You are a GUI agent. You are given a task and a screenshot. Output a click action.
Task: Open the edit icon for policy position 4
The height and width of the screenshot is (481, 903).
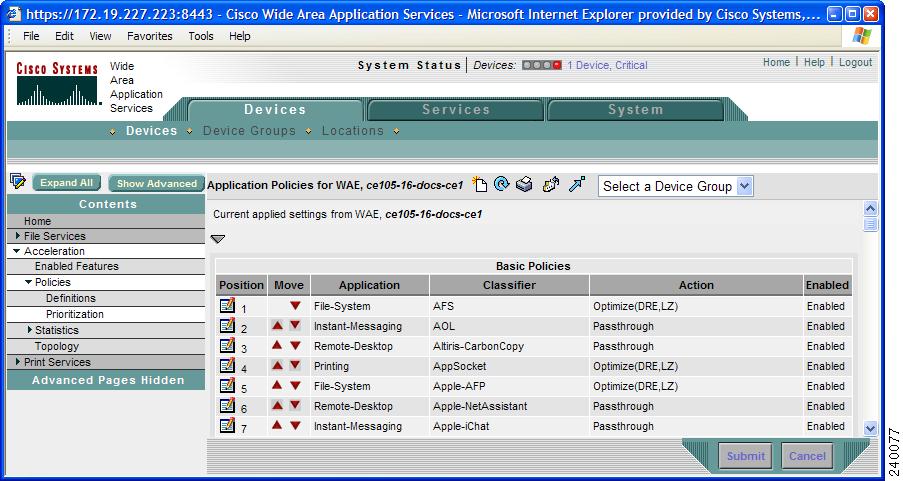(227, 365)
